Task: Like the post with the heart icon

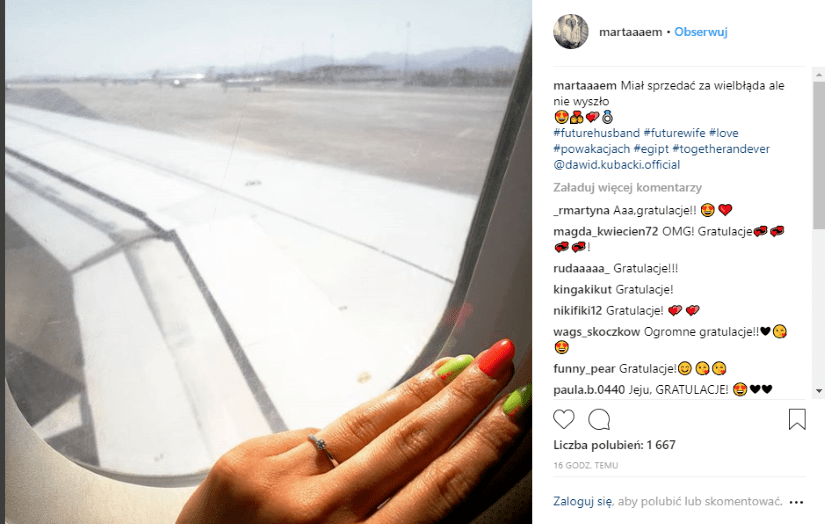Action: point(564,419)
